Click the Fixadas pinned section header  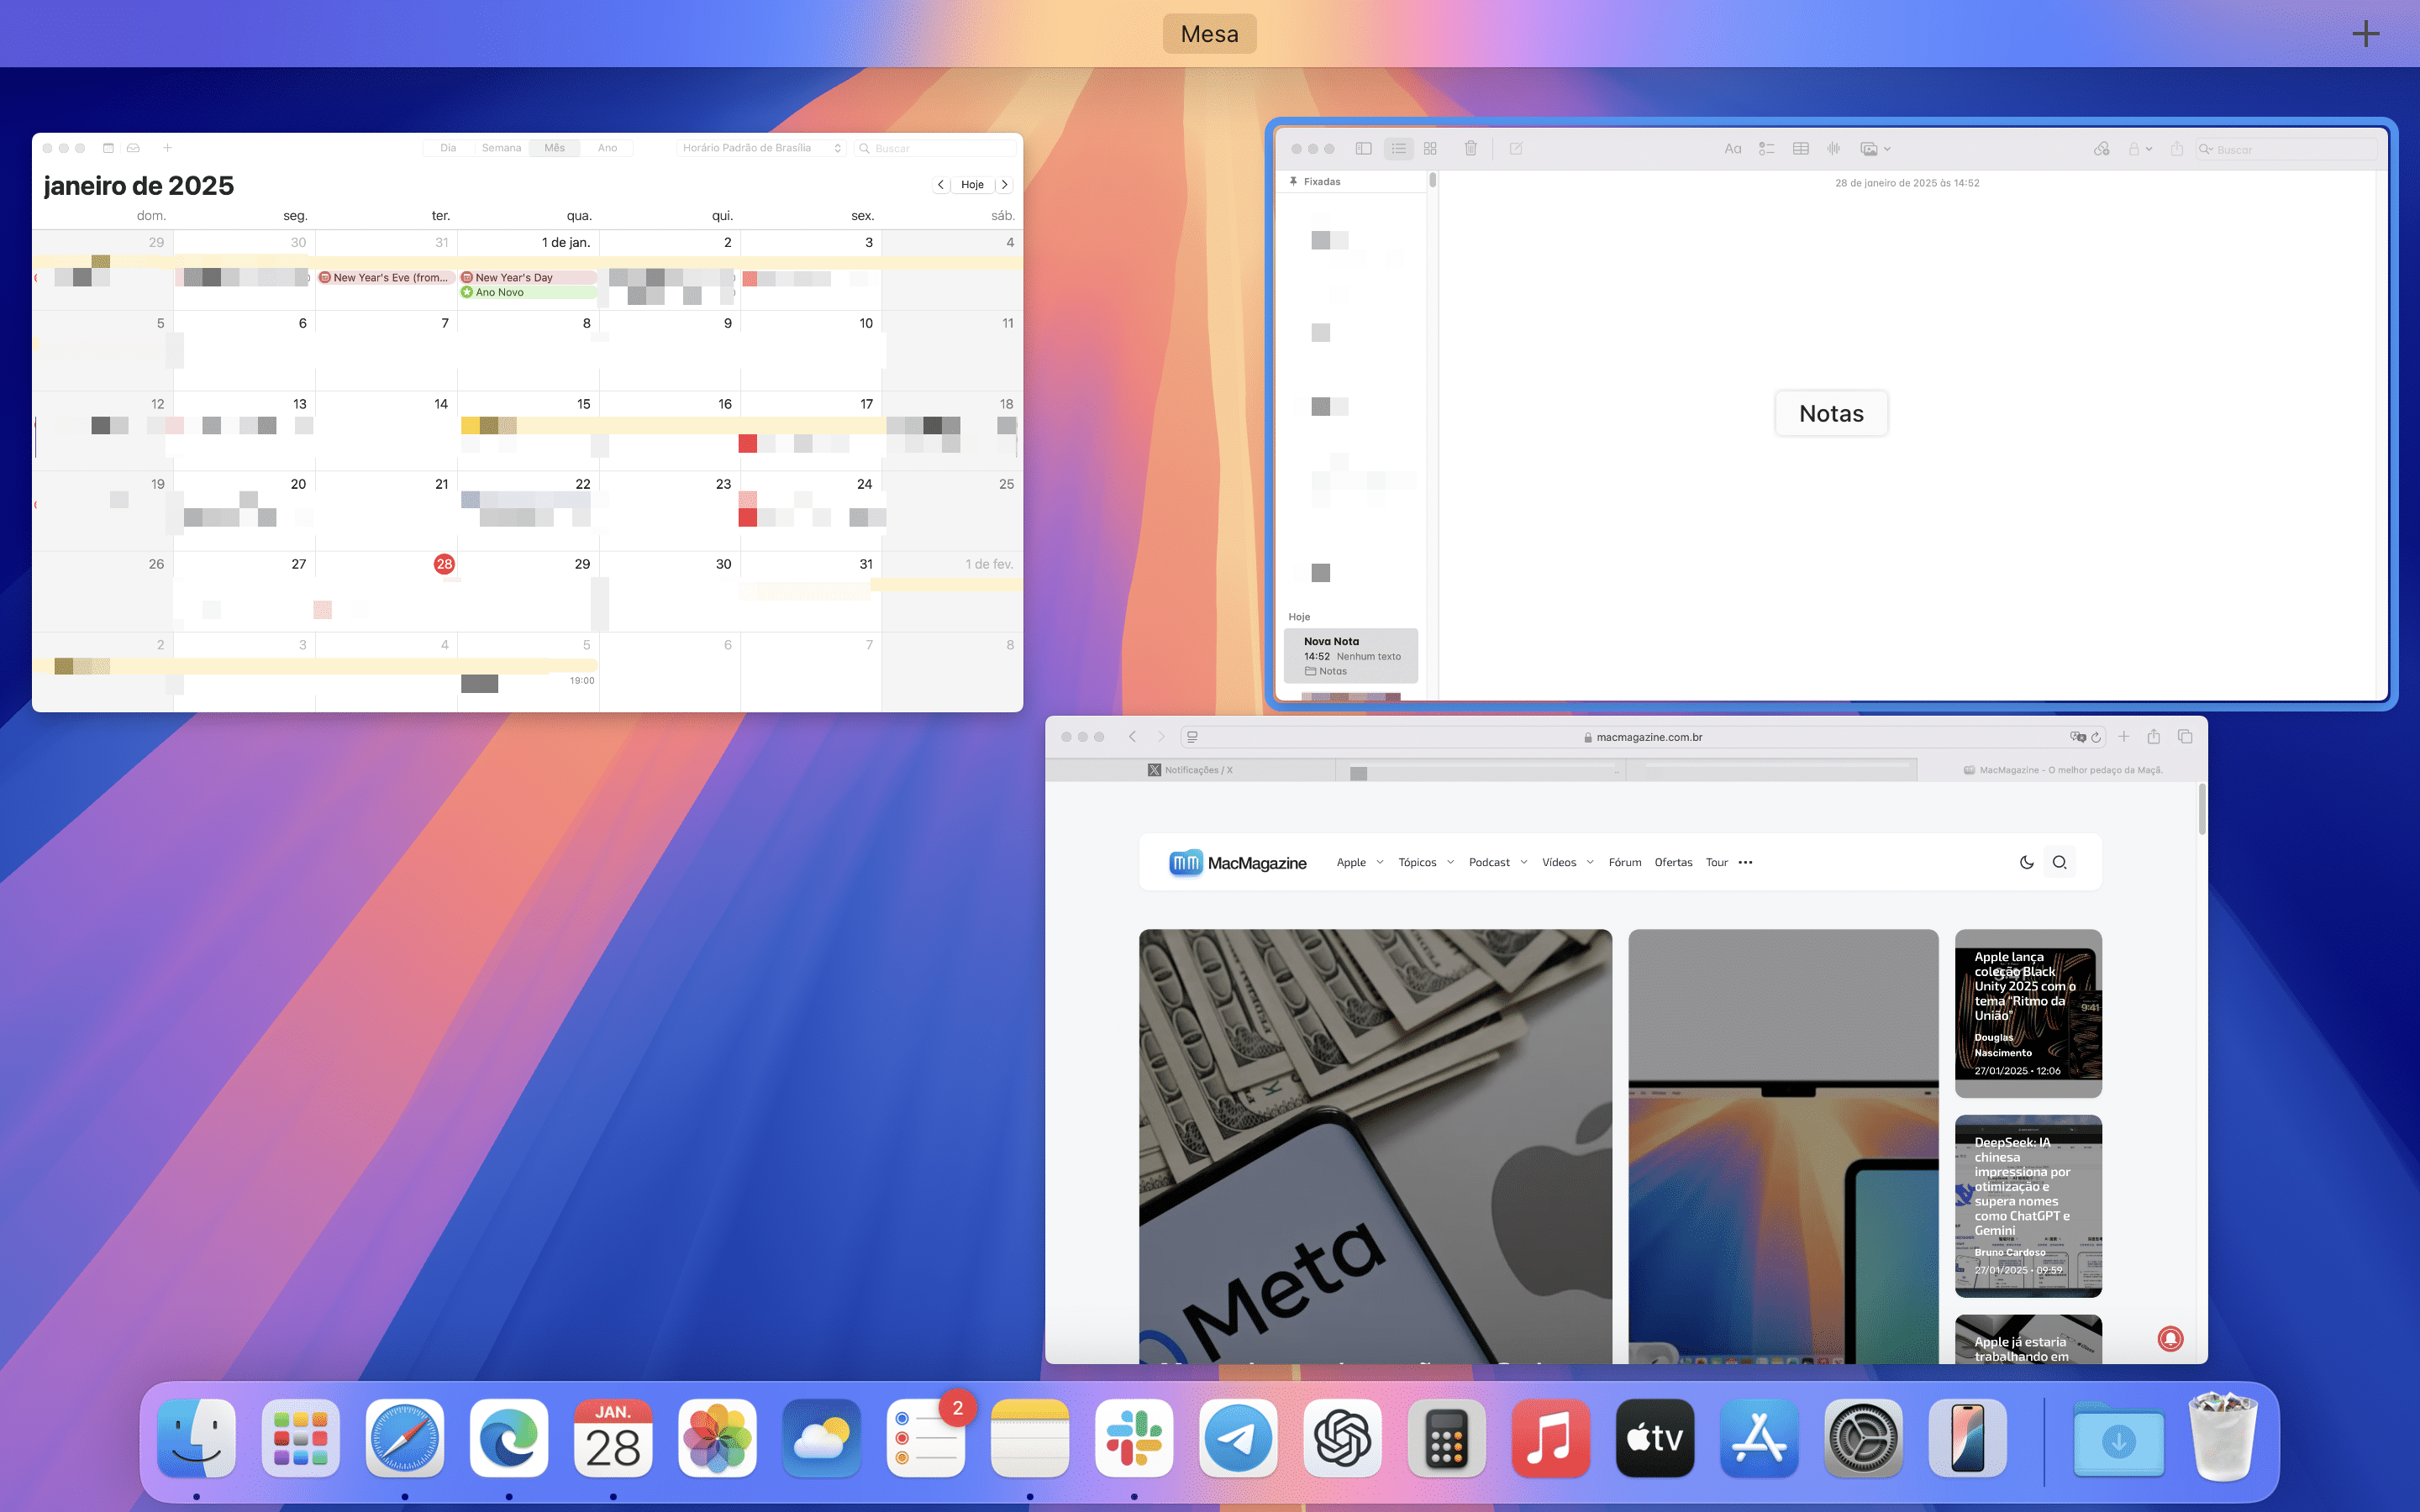click(x=1315, y=182)
